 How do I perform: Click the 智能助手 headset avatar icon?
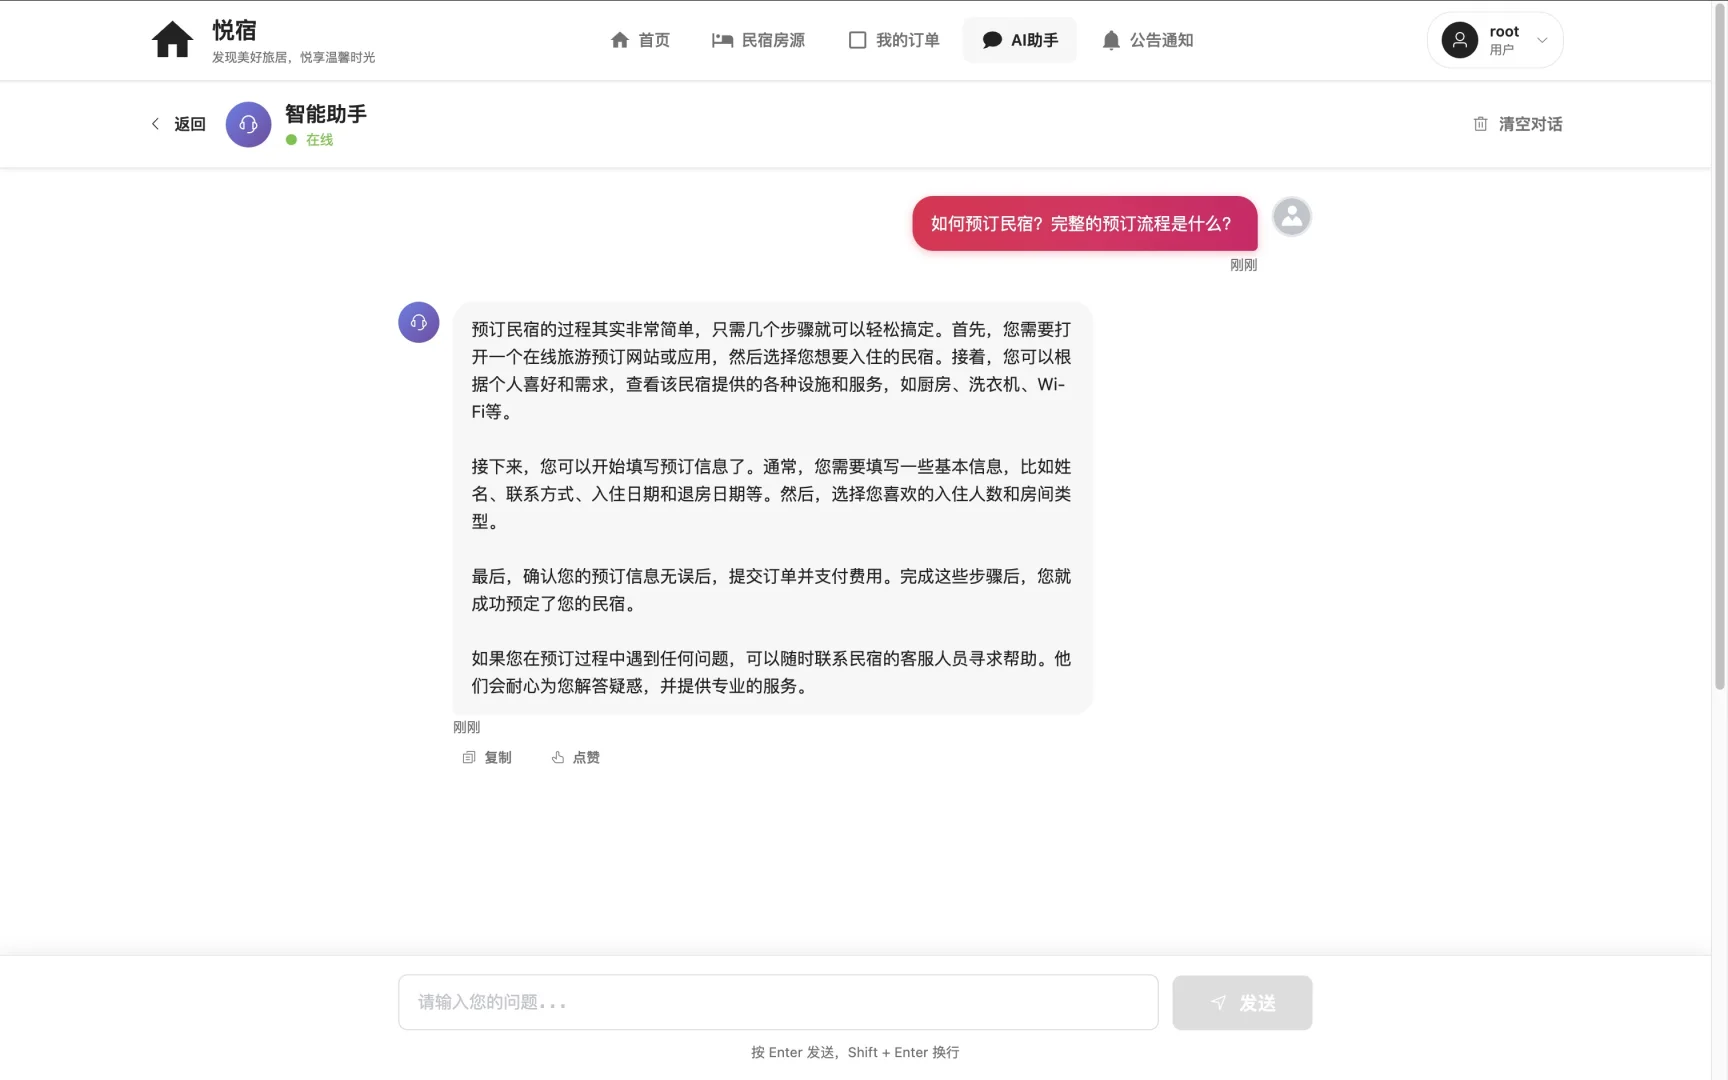click(x=247, y=124)
